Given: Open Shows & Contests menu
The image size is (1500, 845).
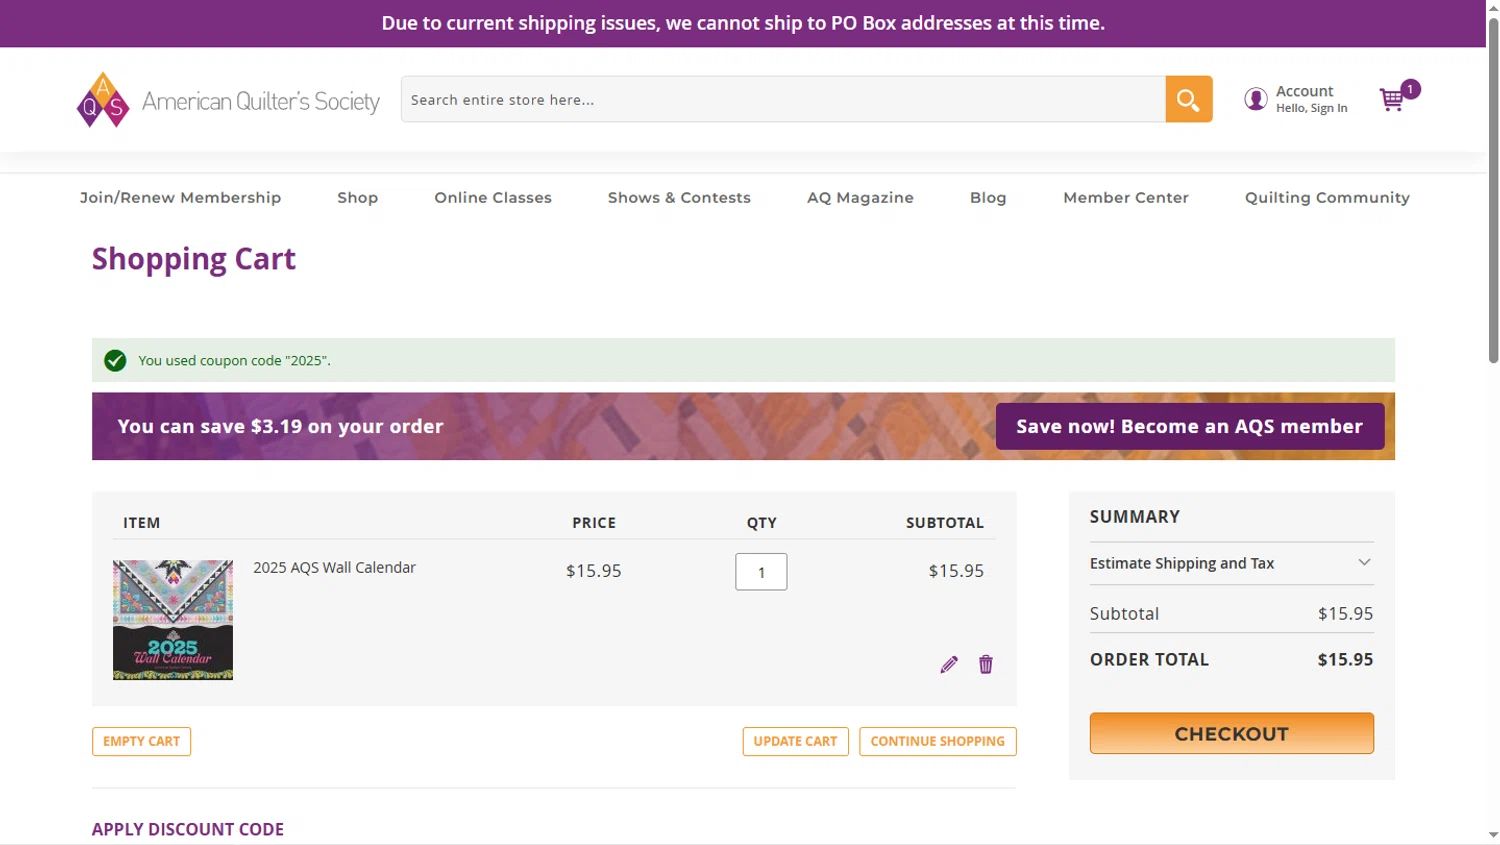Looking at the screenshot, I should [679, 198].
